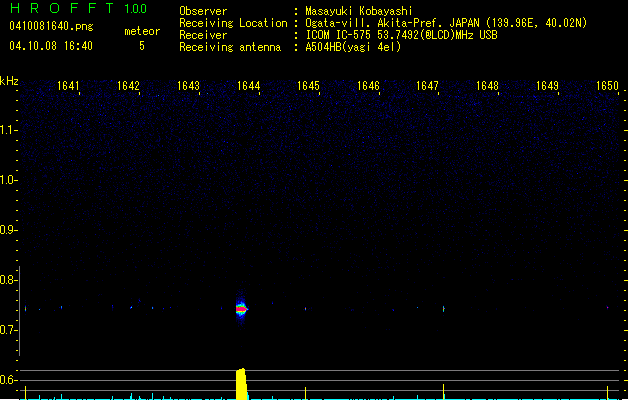The image size is (629, 400).
Task: Click the 1641 time axis label
Action: pyautogui.click(x=68, y=86)
